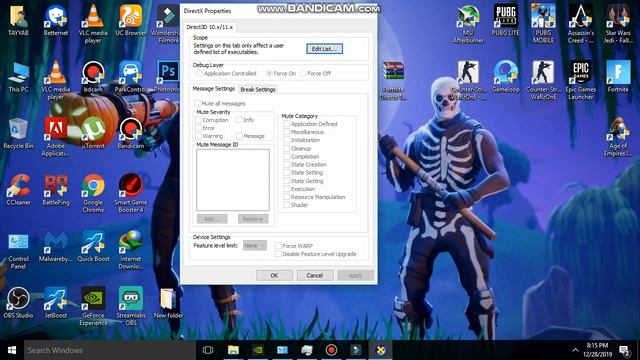Select the Gameloop desktop shortcut
The image size is (640, 360).
506,77
